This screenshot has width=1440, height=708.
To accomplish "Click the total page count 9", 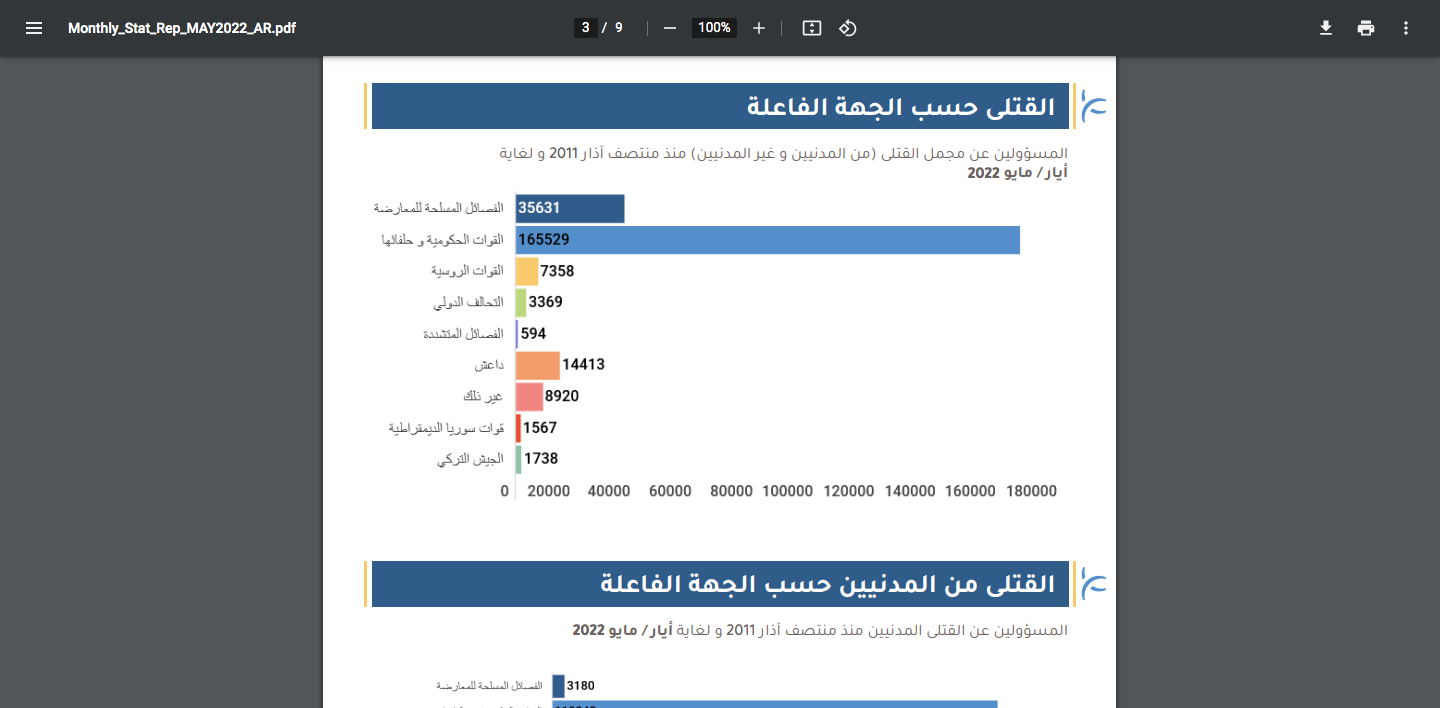I will pos(619,28).
